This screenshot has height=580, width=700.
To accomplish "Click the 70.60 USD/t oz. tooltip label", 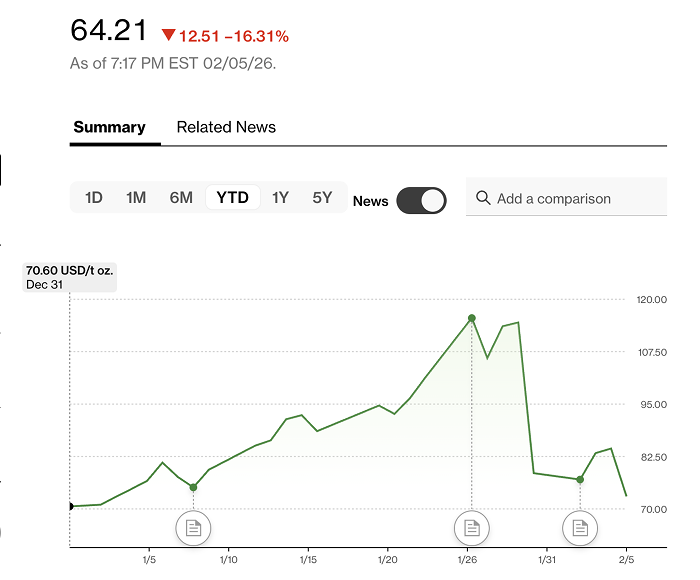I will point(70,277).
